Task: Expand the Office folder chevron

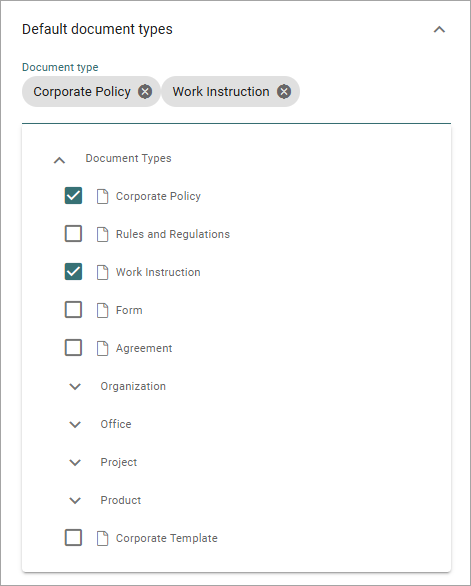Action: pyautogui.click(x=75, y=425)
